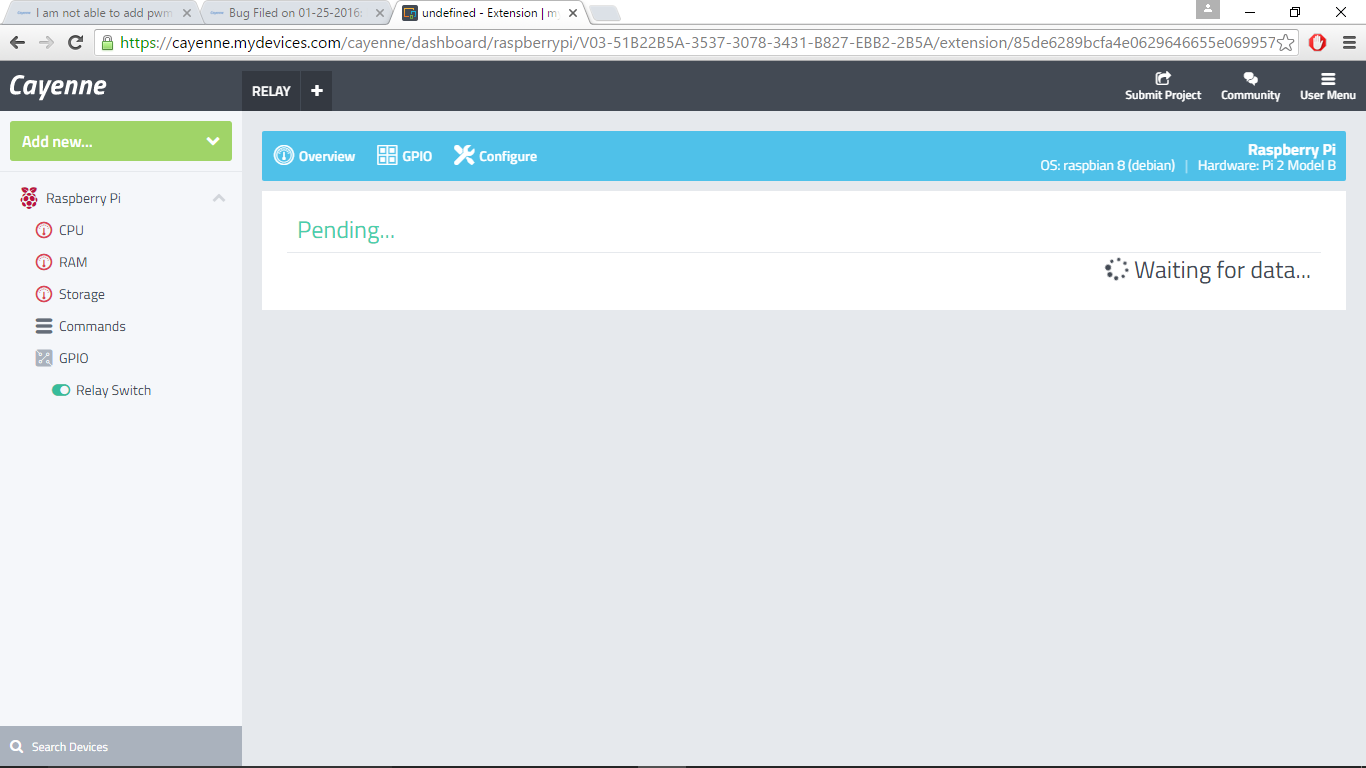The image size is (1366, 768).
Task: Click the Chrome user profile icon
Action: [1208, 9]
